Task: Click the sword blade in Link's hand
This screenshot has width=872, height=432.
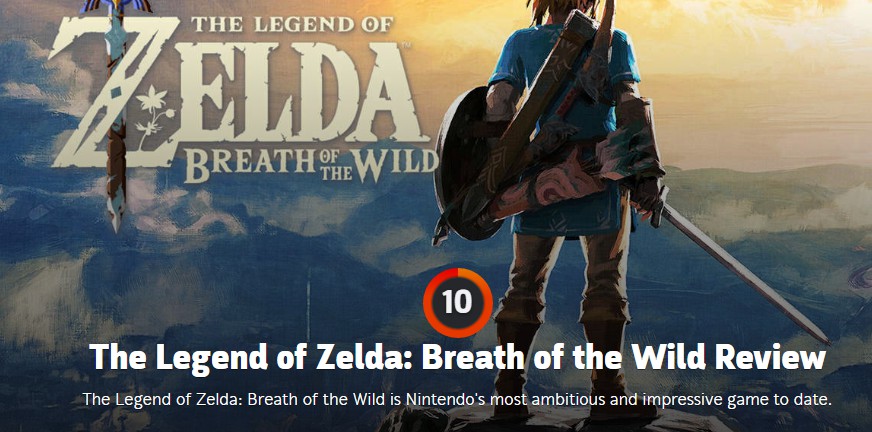Action: (745, 274)
